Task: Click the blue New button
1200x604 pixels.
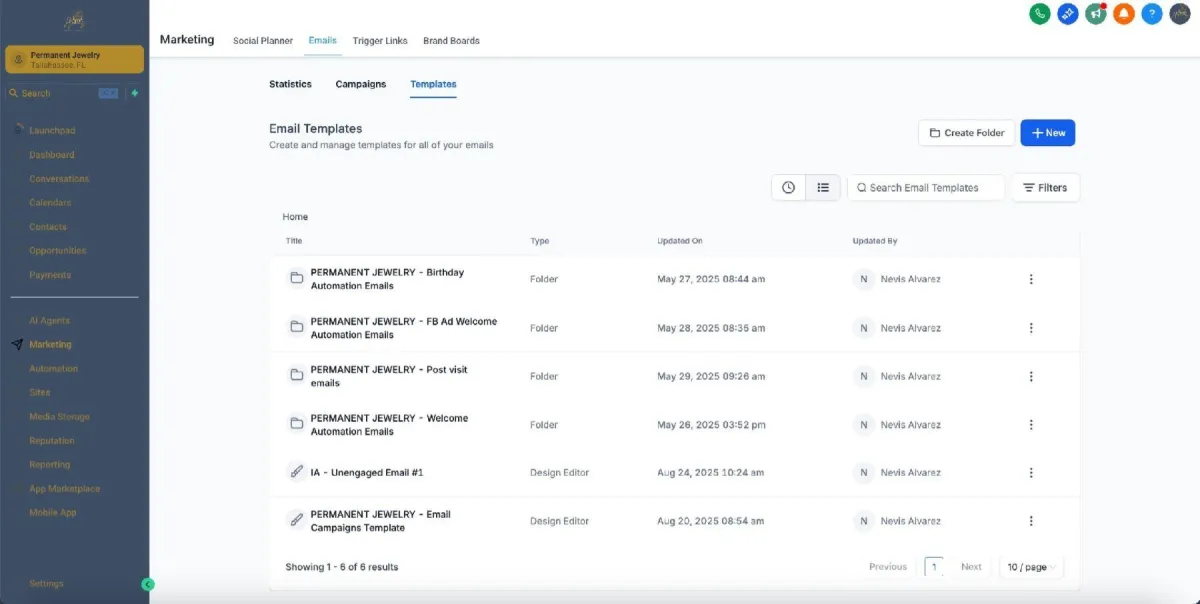Action: (1048, 133)
